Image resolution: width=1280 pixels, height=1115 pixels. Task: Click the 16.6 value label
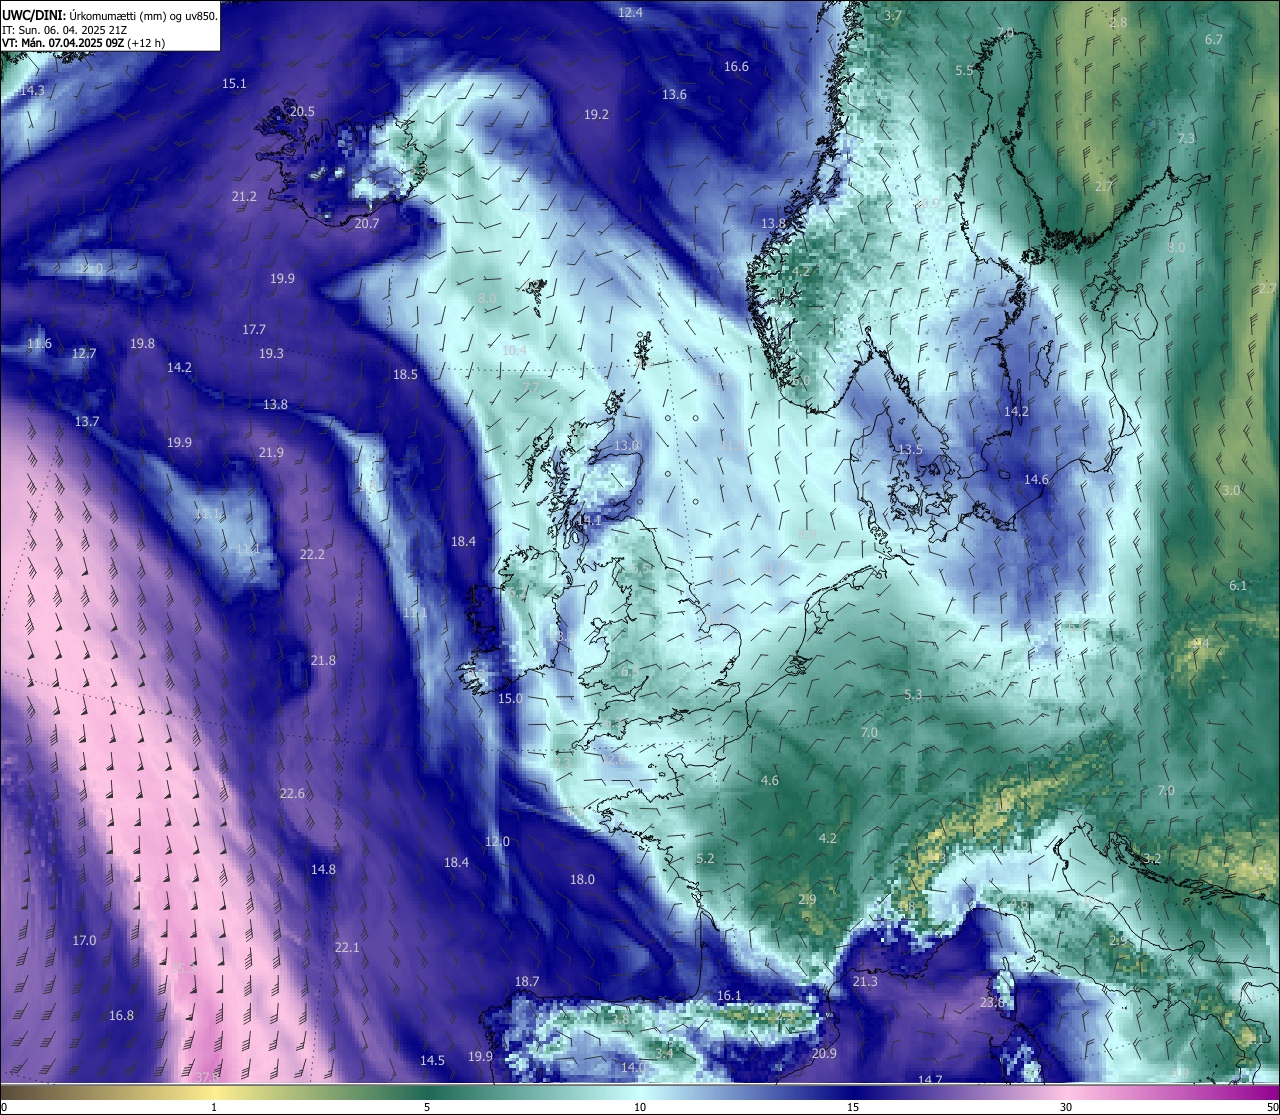coord(736,67)
